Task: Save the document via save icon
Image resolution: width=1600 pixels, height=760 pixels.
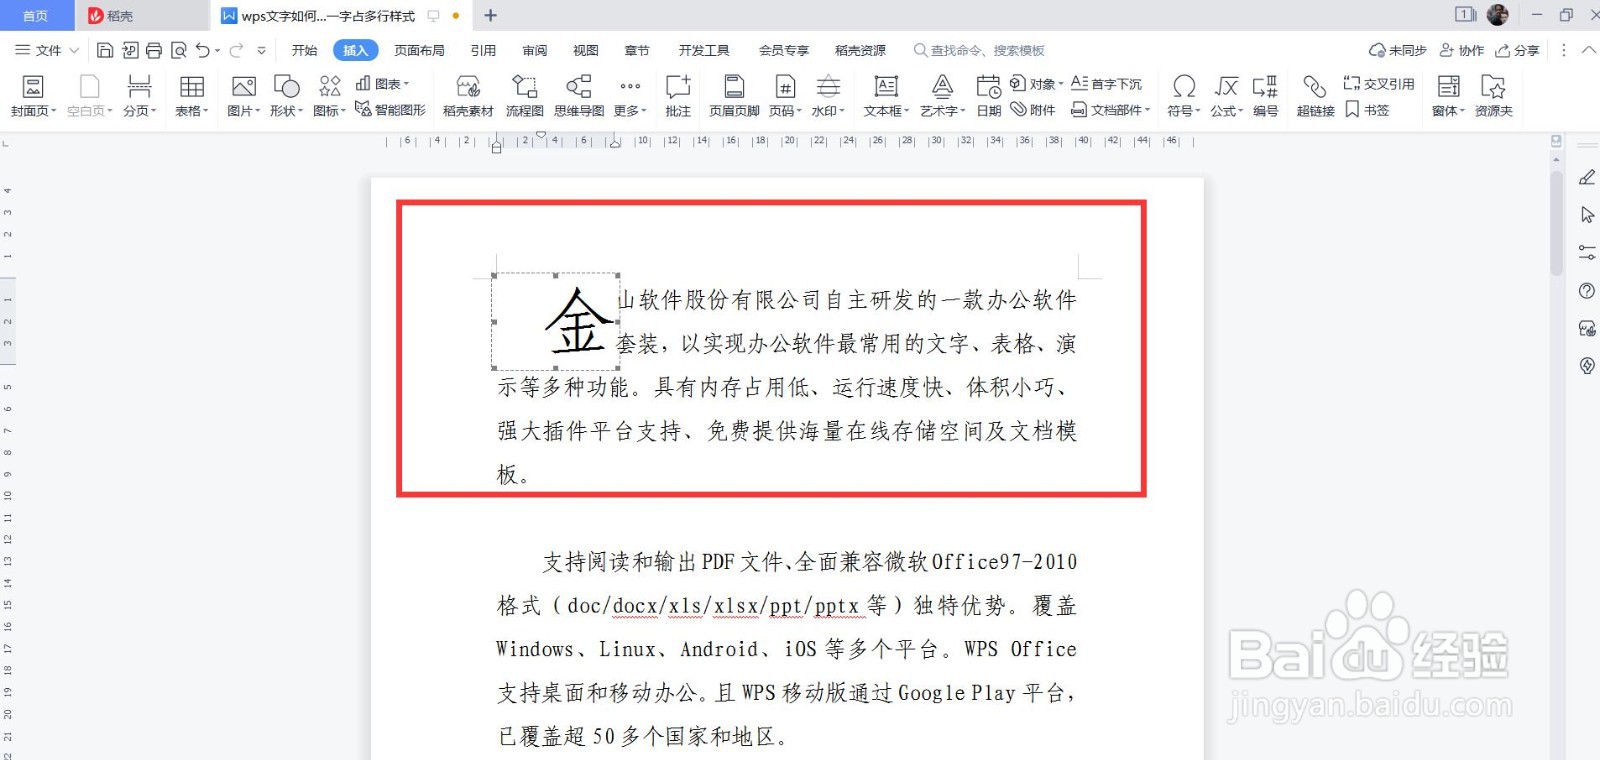Action: 105,50
